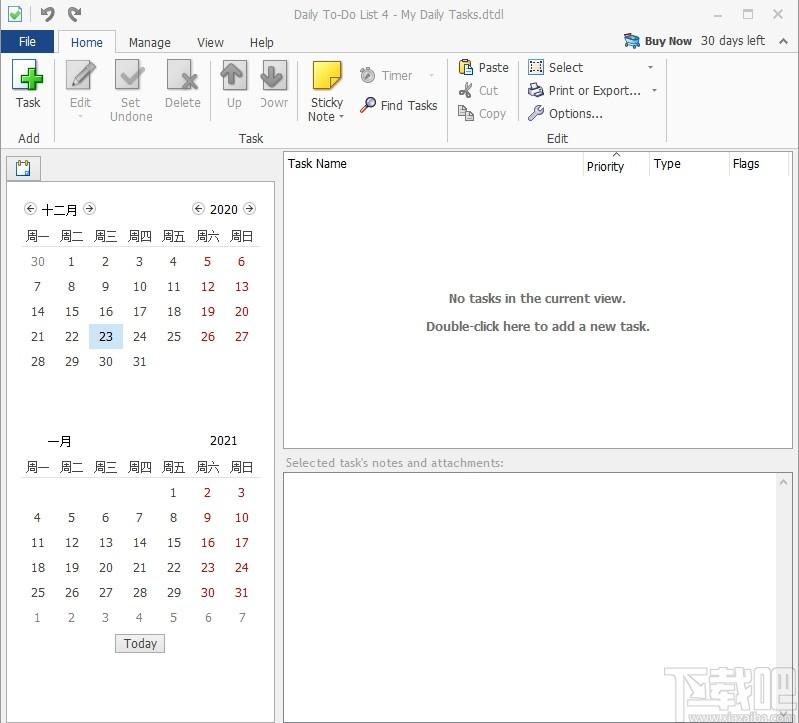Click the Select marquee icon
799x723 pixels.
(536, 67)
